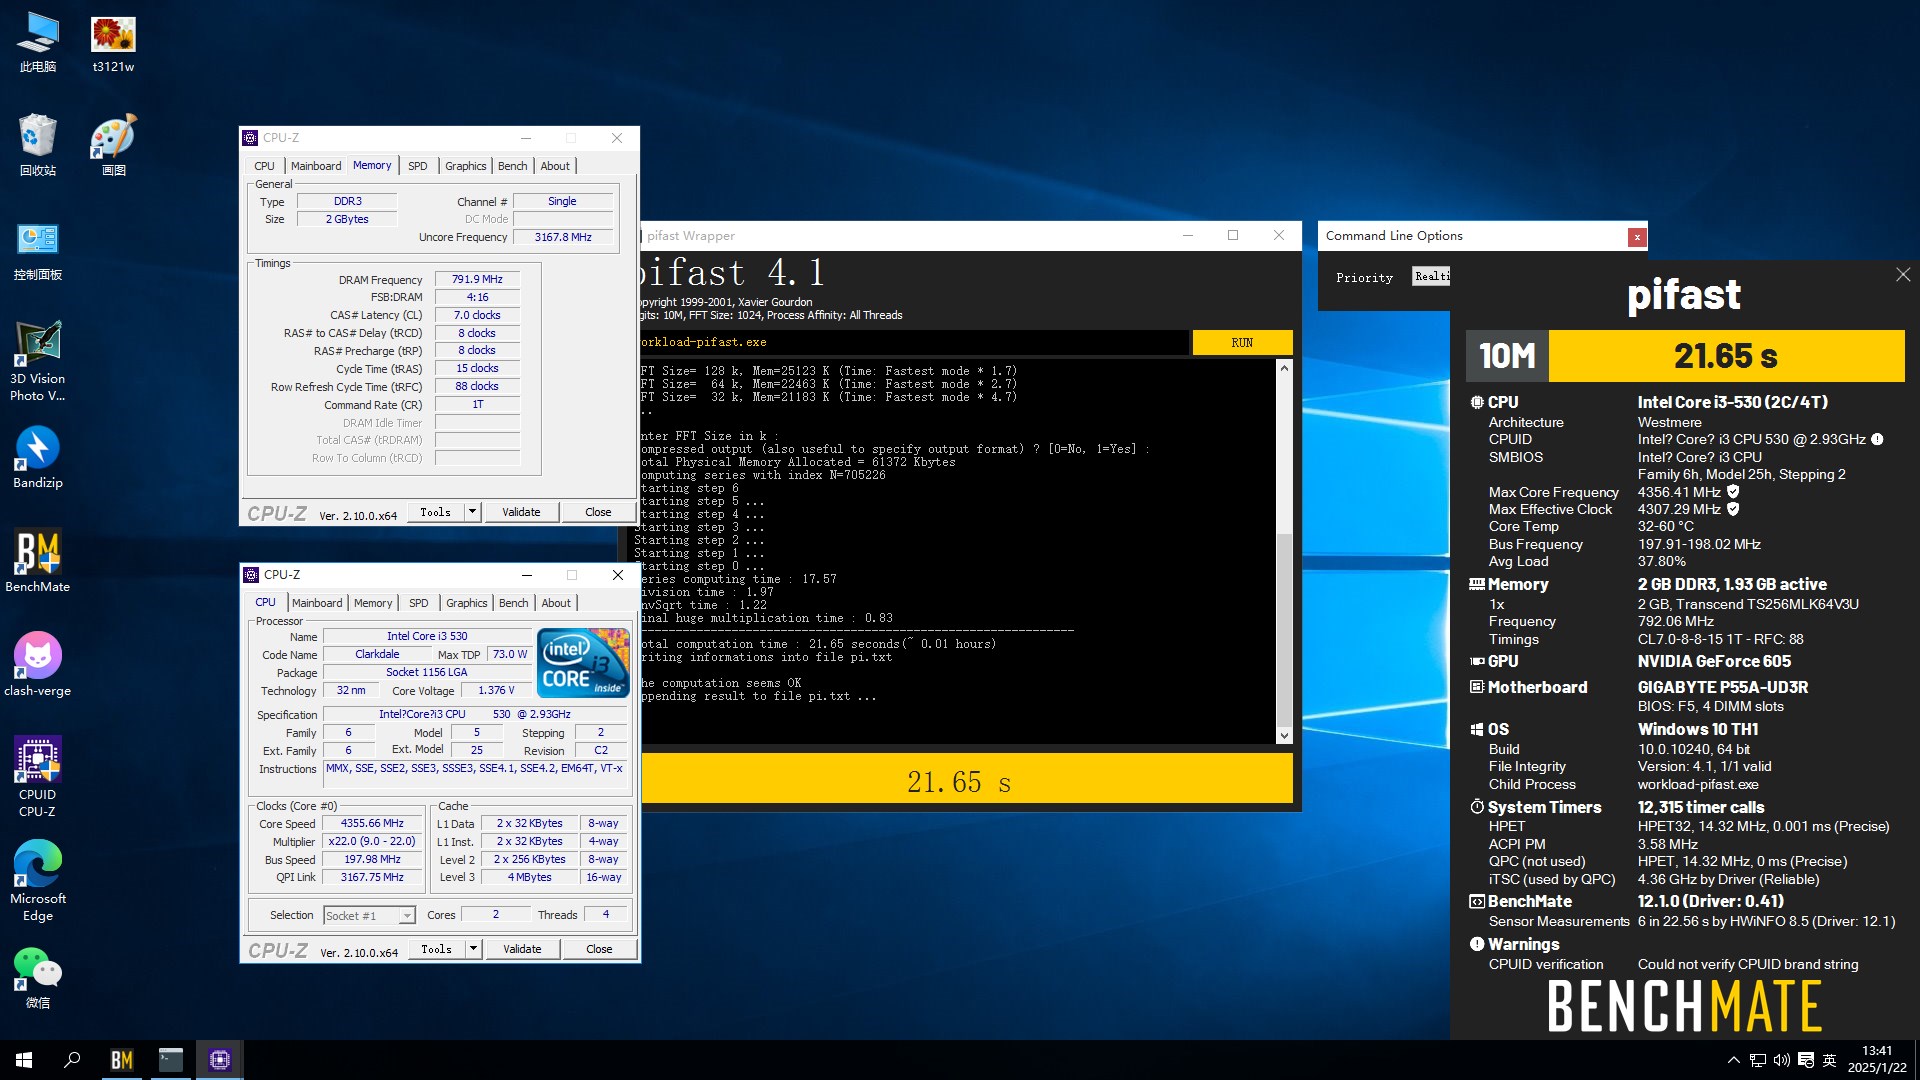Minimize the pifast Wrapper window
Screen dimensions: 1920x1080
pyautogui.click(x=1187, y=236)
